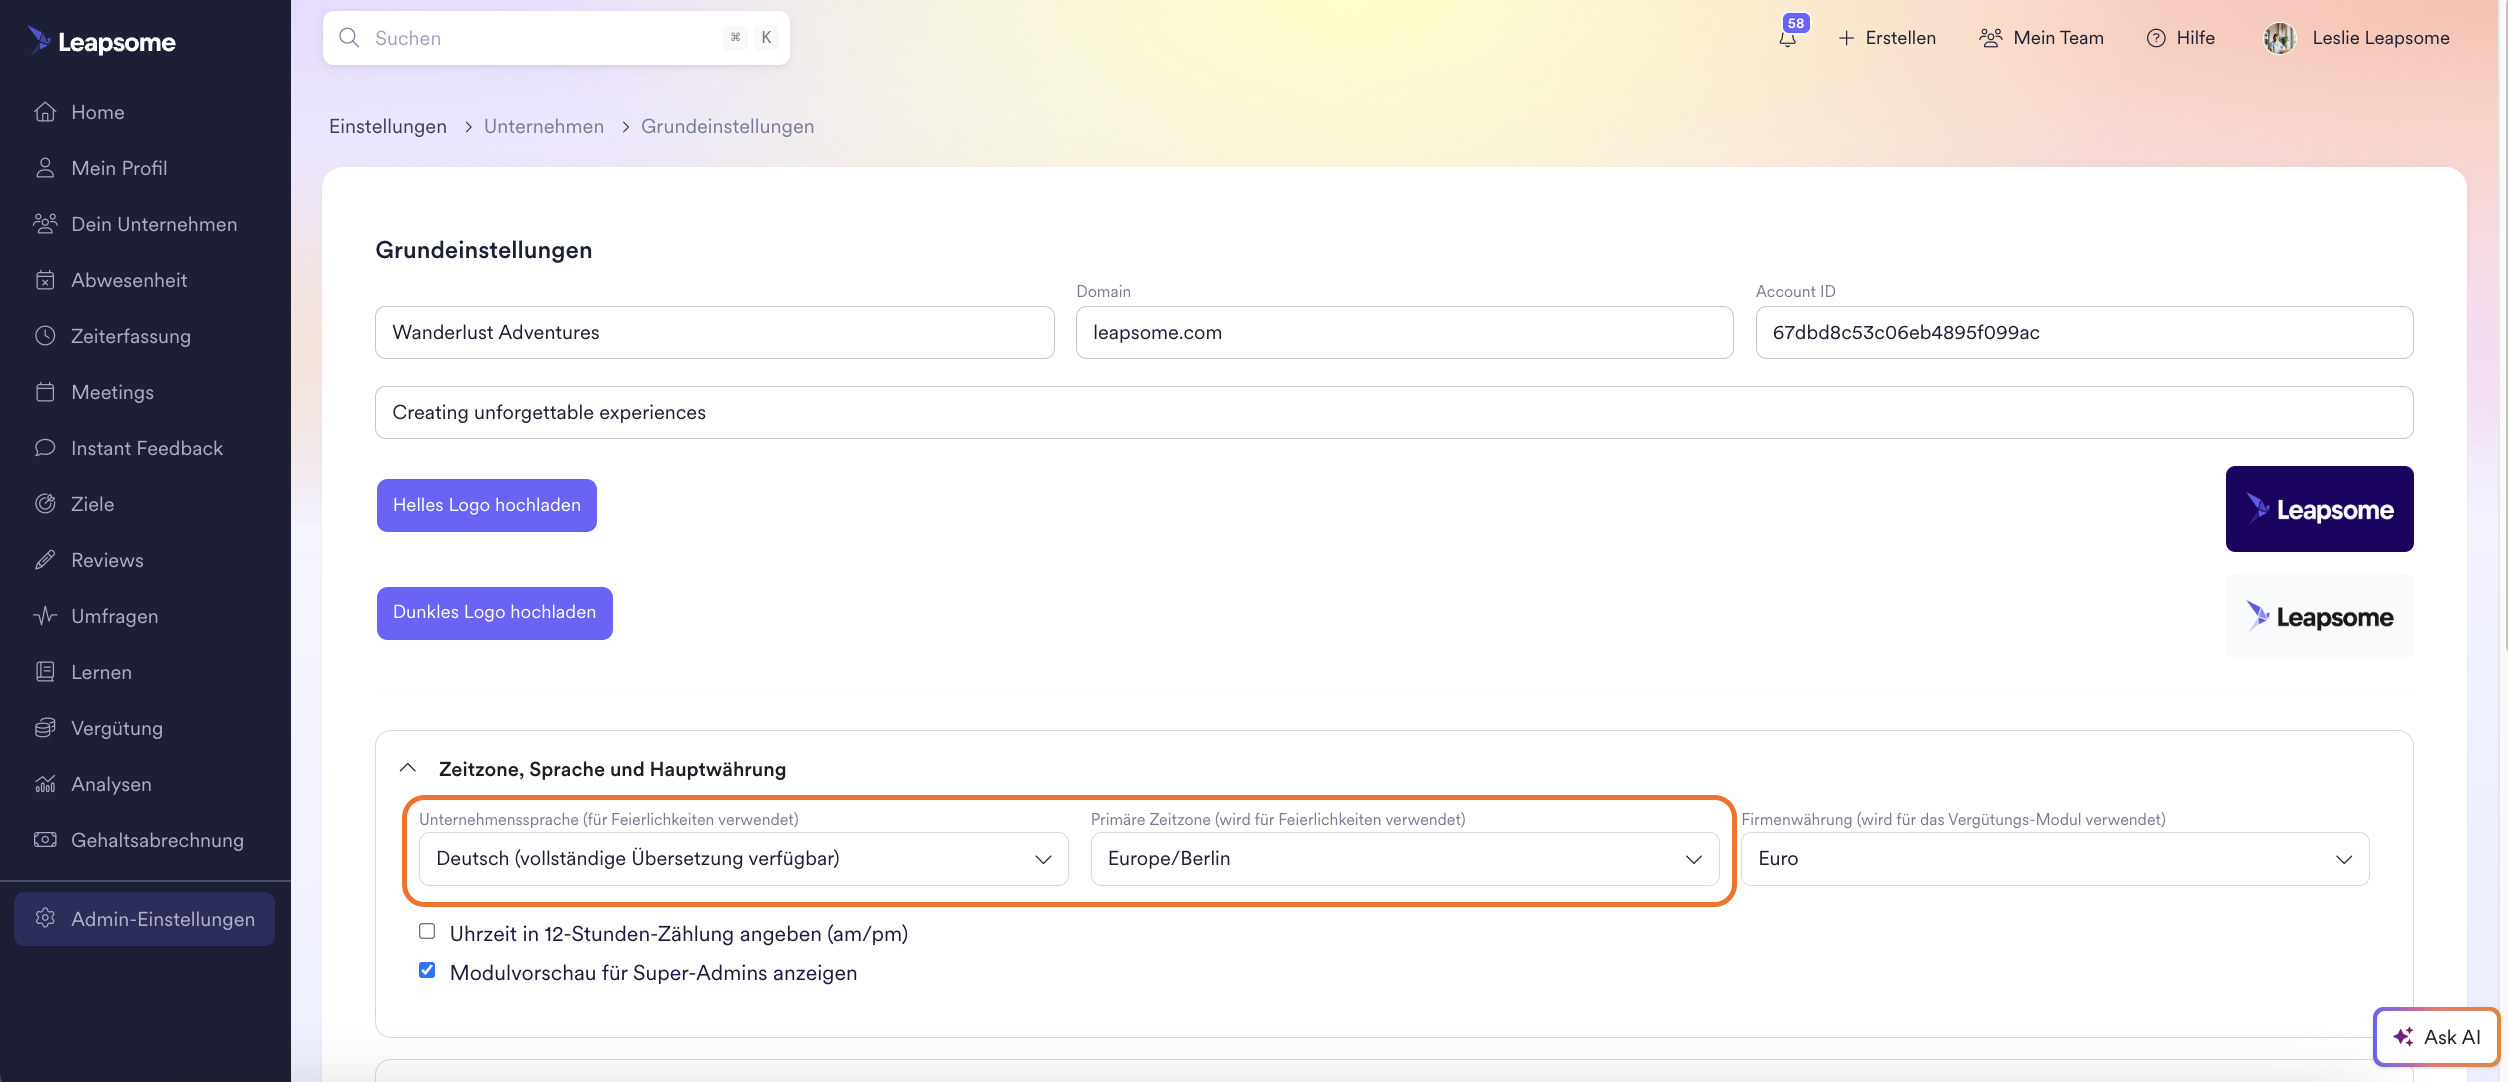2508x1082 pixels.
Task: Click the Instant Feedback chat icon
Action: tap(45, 448)
